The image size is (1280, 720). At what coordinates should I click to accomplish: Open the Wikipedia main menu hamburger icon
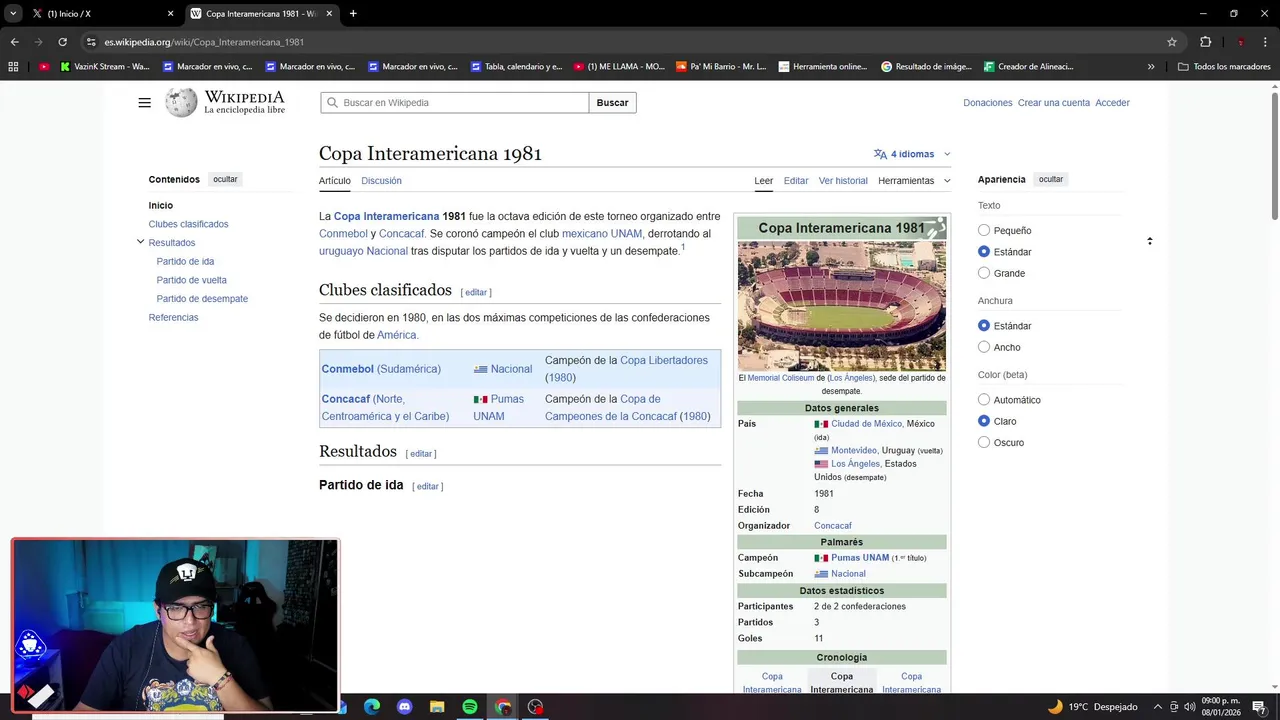(x=144, y=103)
